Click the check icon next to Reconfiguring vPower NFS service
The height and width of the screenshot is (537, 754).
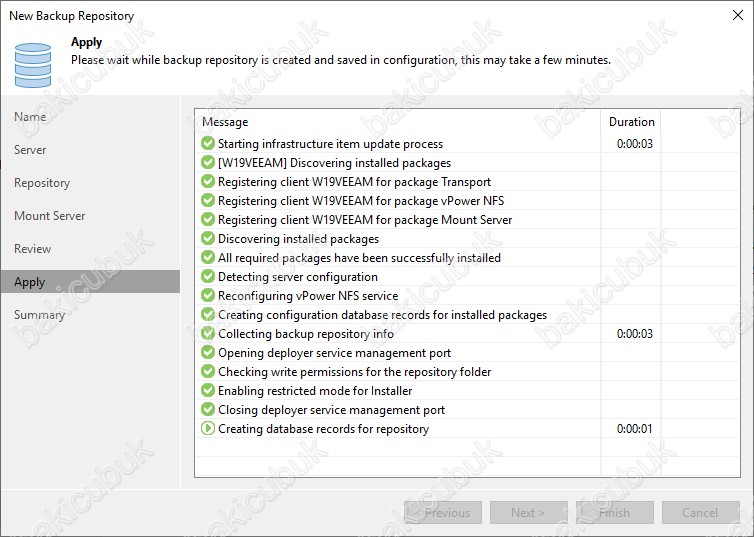[208, 295]
